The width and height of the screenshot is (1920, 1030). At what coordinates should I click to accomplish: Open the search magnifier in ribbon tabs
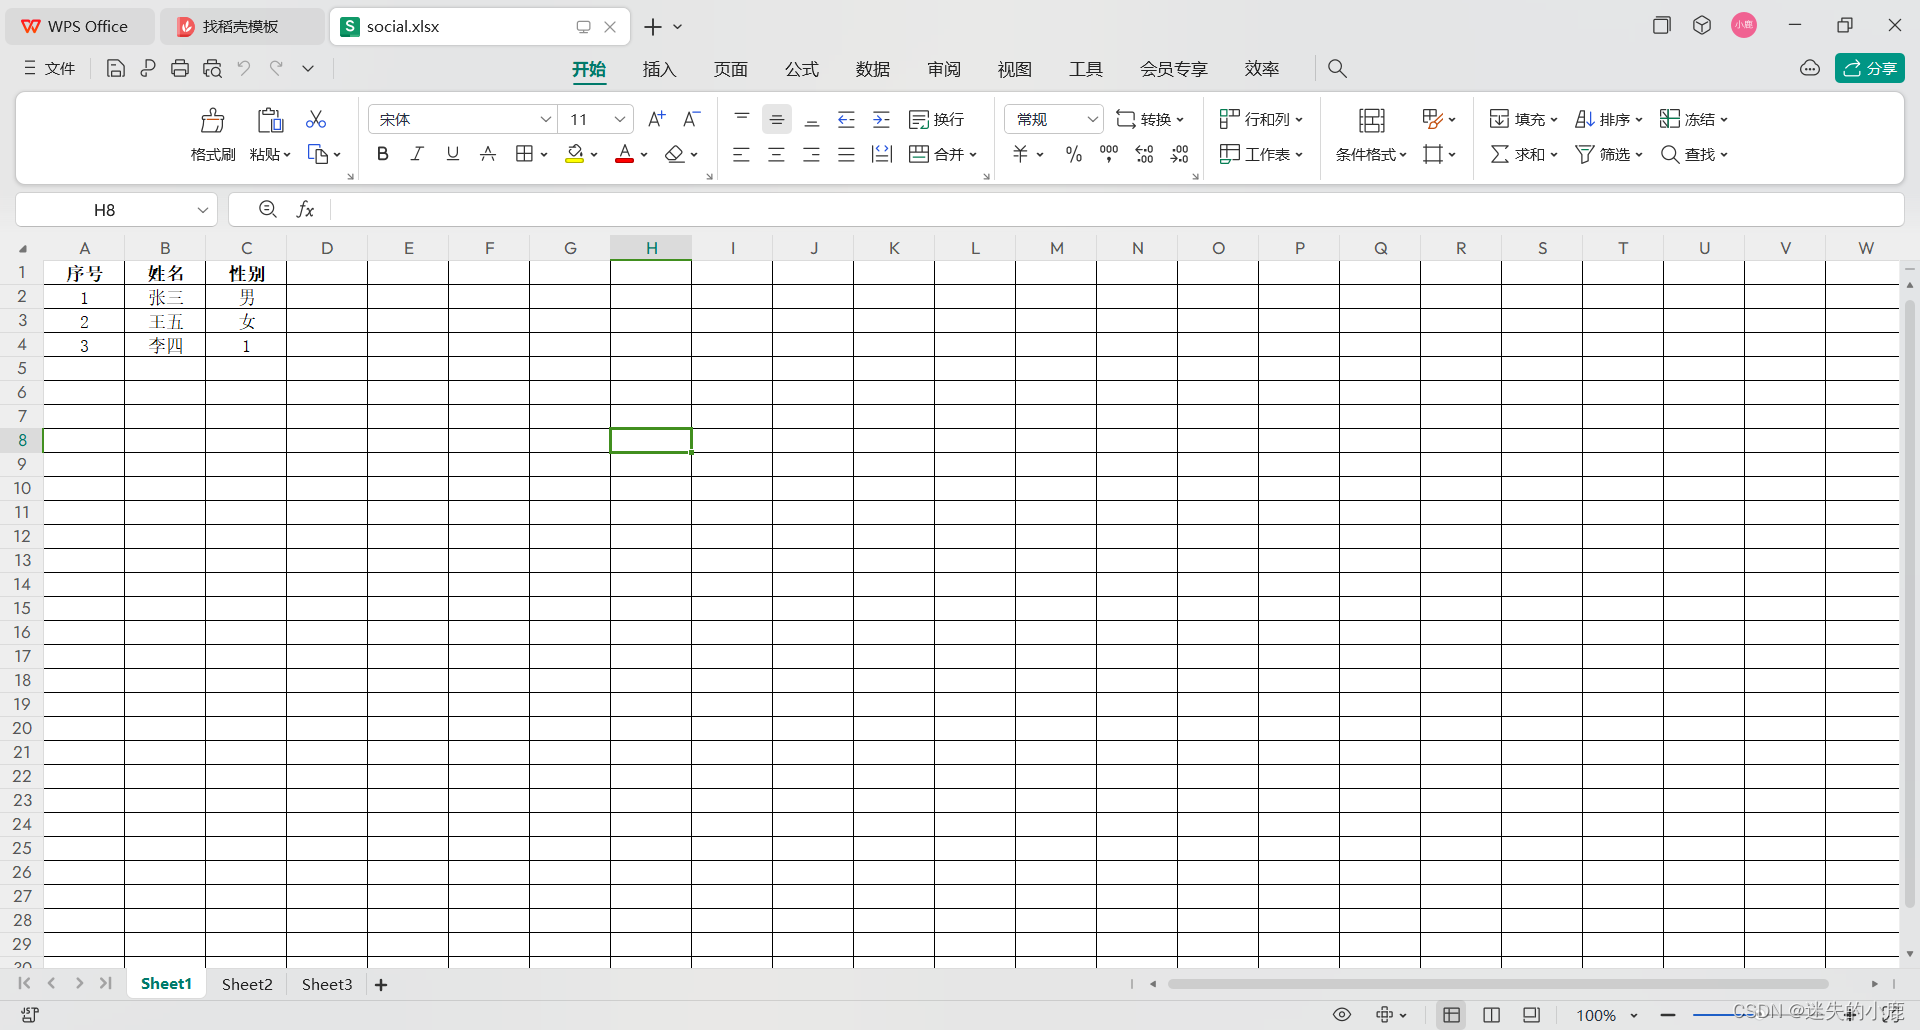pyautogui.click(x=1337, y=68)
